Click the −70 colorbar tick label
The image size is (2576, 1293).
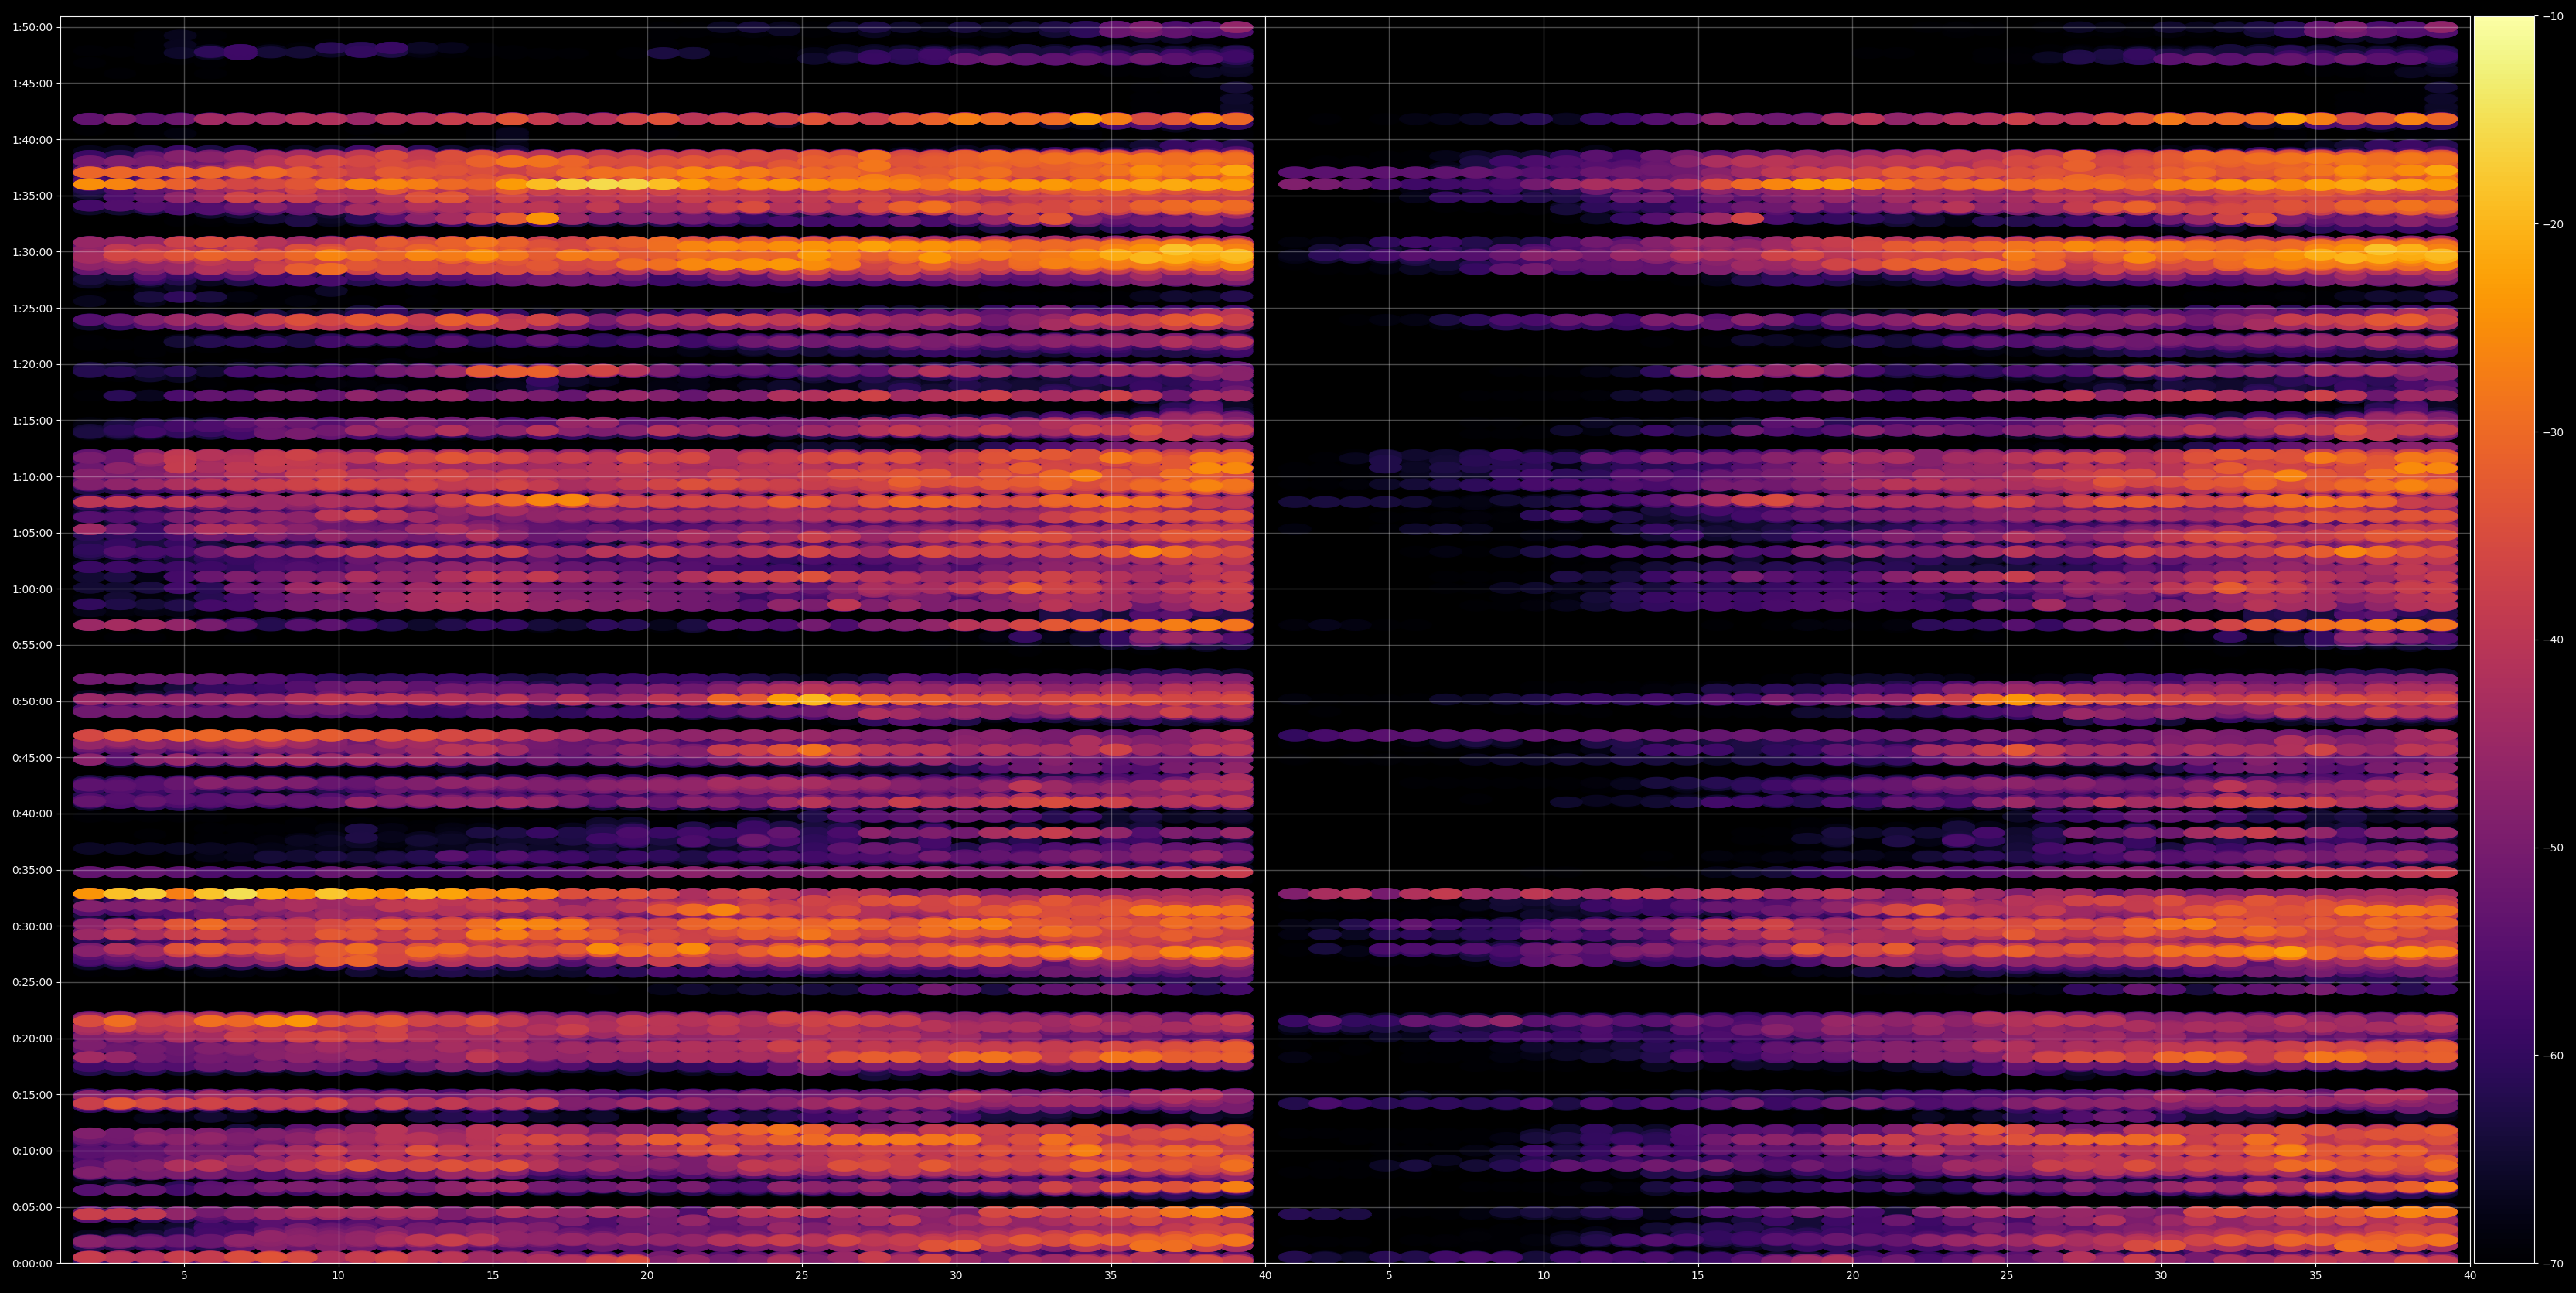[x=2553, y=1263]
